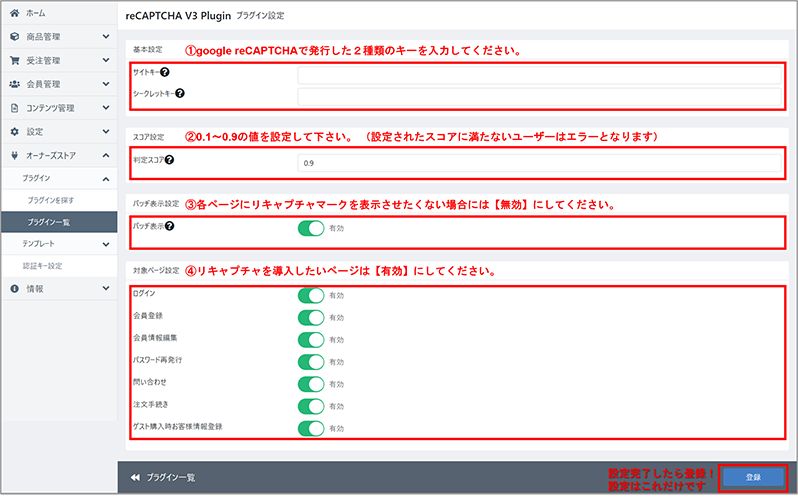
Task: Toggle the 注文手続き page switch
Action: tap(311, 406)
